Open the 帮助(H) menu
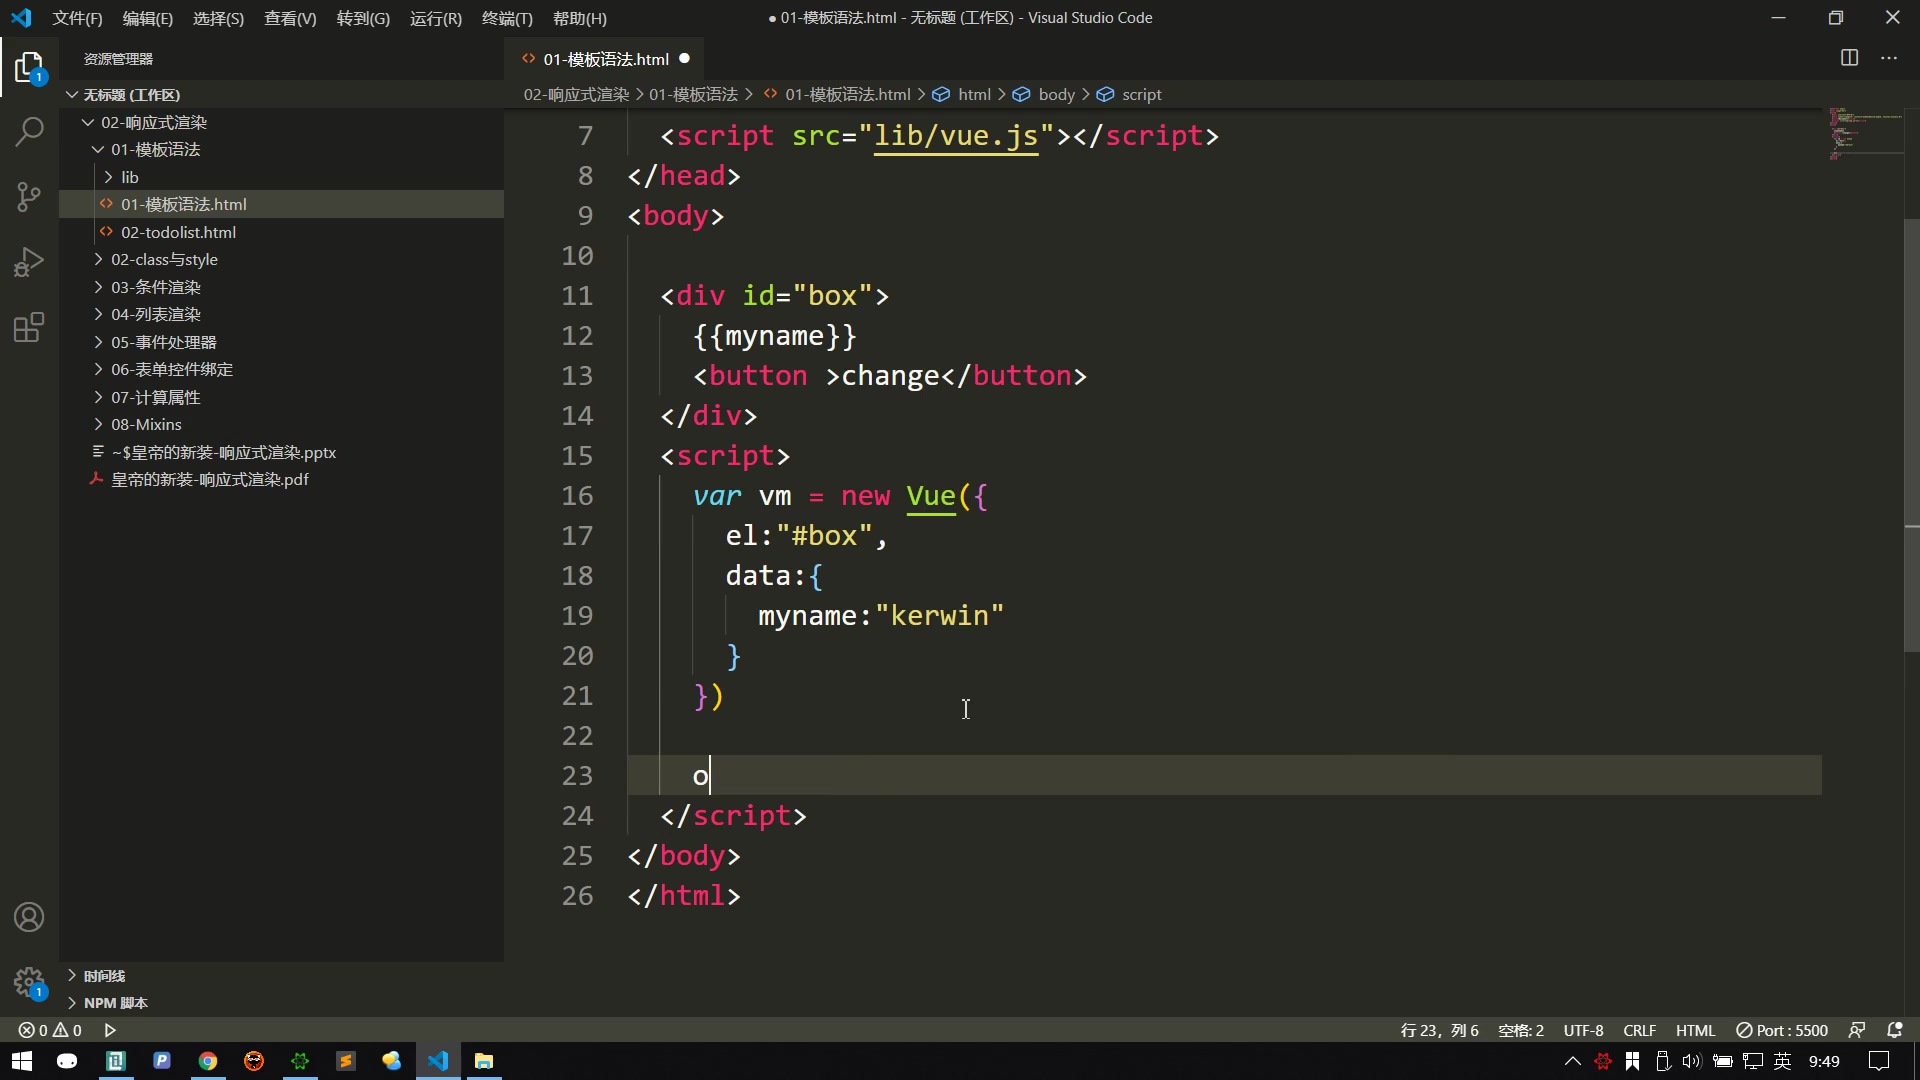Screen dimensions: 1920x1080 click(x=580, y=18)
